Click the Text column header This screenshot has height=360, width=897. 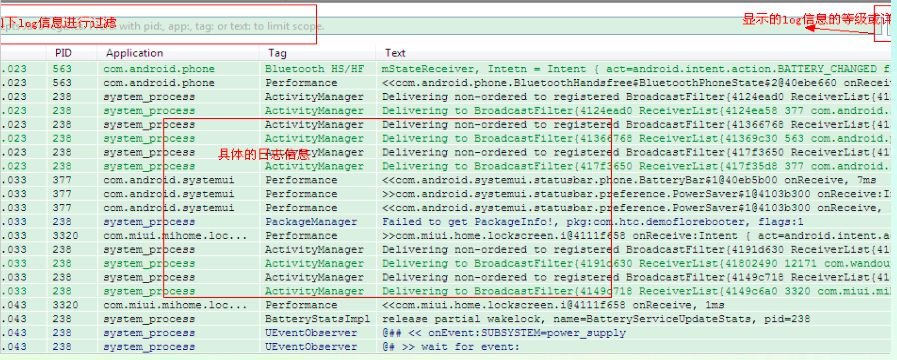click(x=395, y=53)
